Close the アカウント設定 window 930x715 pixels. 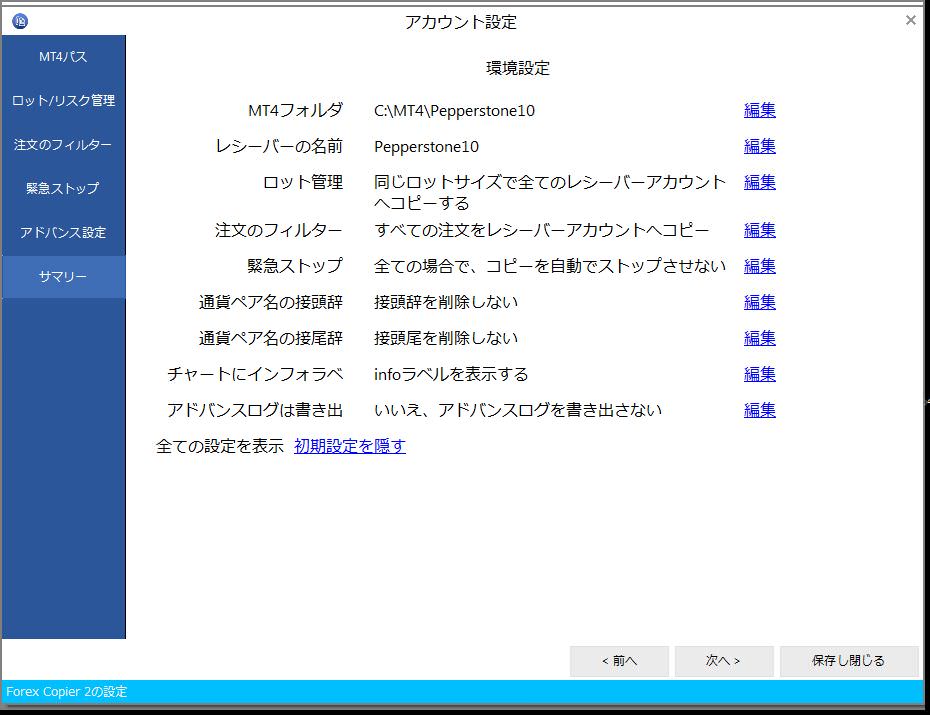click(910, 20)
